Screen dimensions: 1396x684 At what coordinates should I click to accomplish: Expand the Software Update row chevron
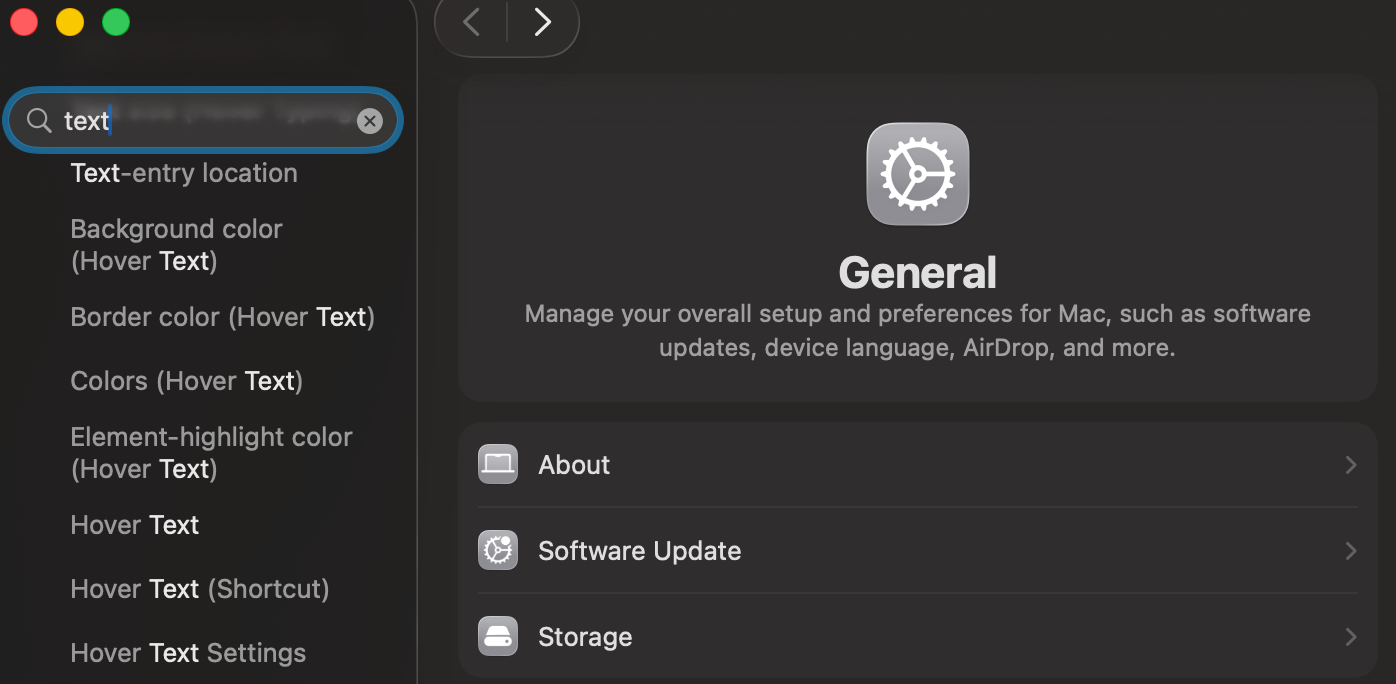pyautogui.click(x=1350, y=551)
